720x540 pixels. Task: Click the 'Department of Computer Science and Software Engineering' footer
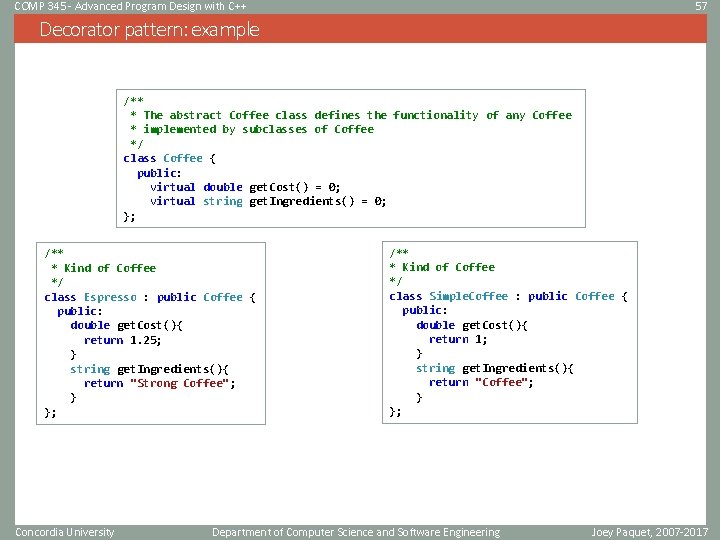(x=356, y=532)
